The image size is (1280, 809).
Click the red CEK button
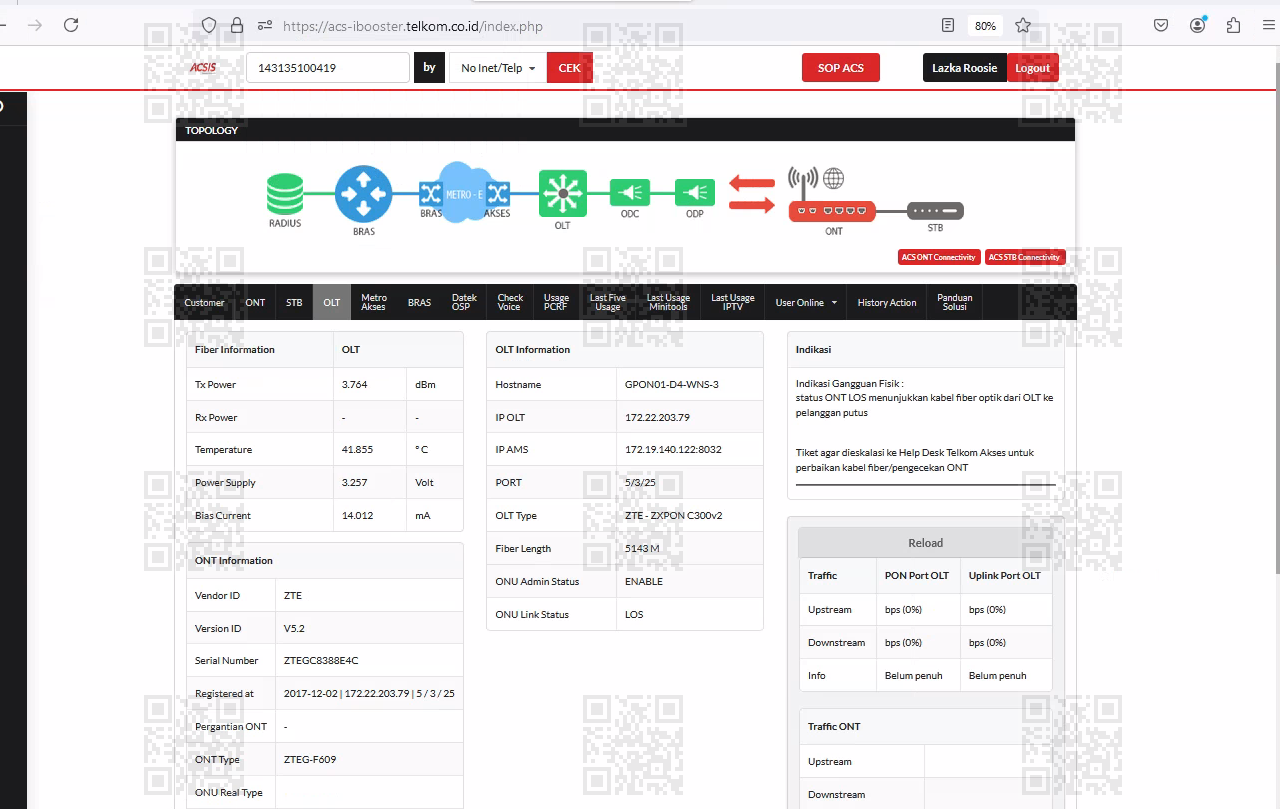click(x=570, y=68)
